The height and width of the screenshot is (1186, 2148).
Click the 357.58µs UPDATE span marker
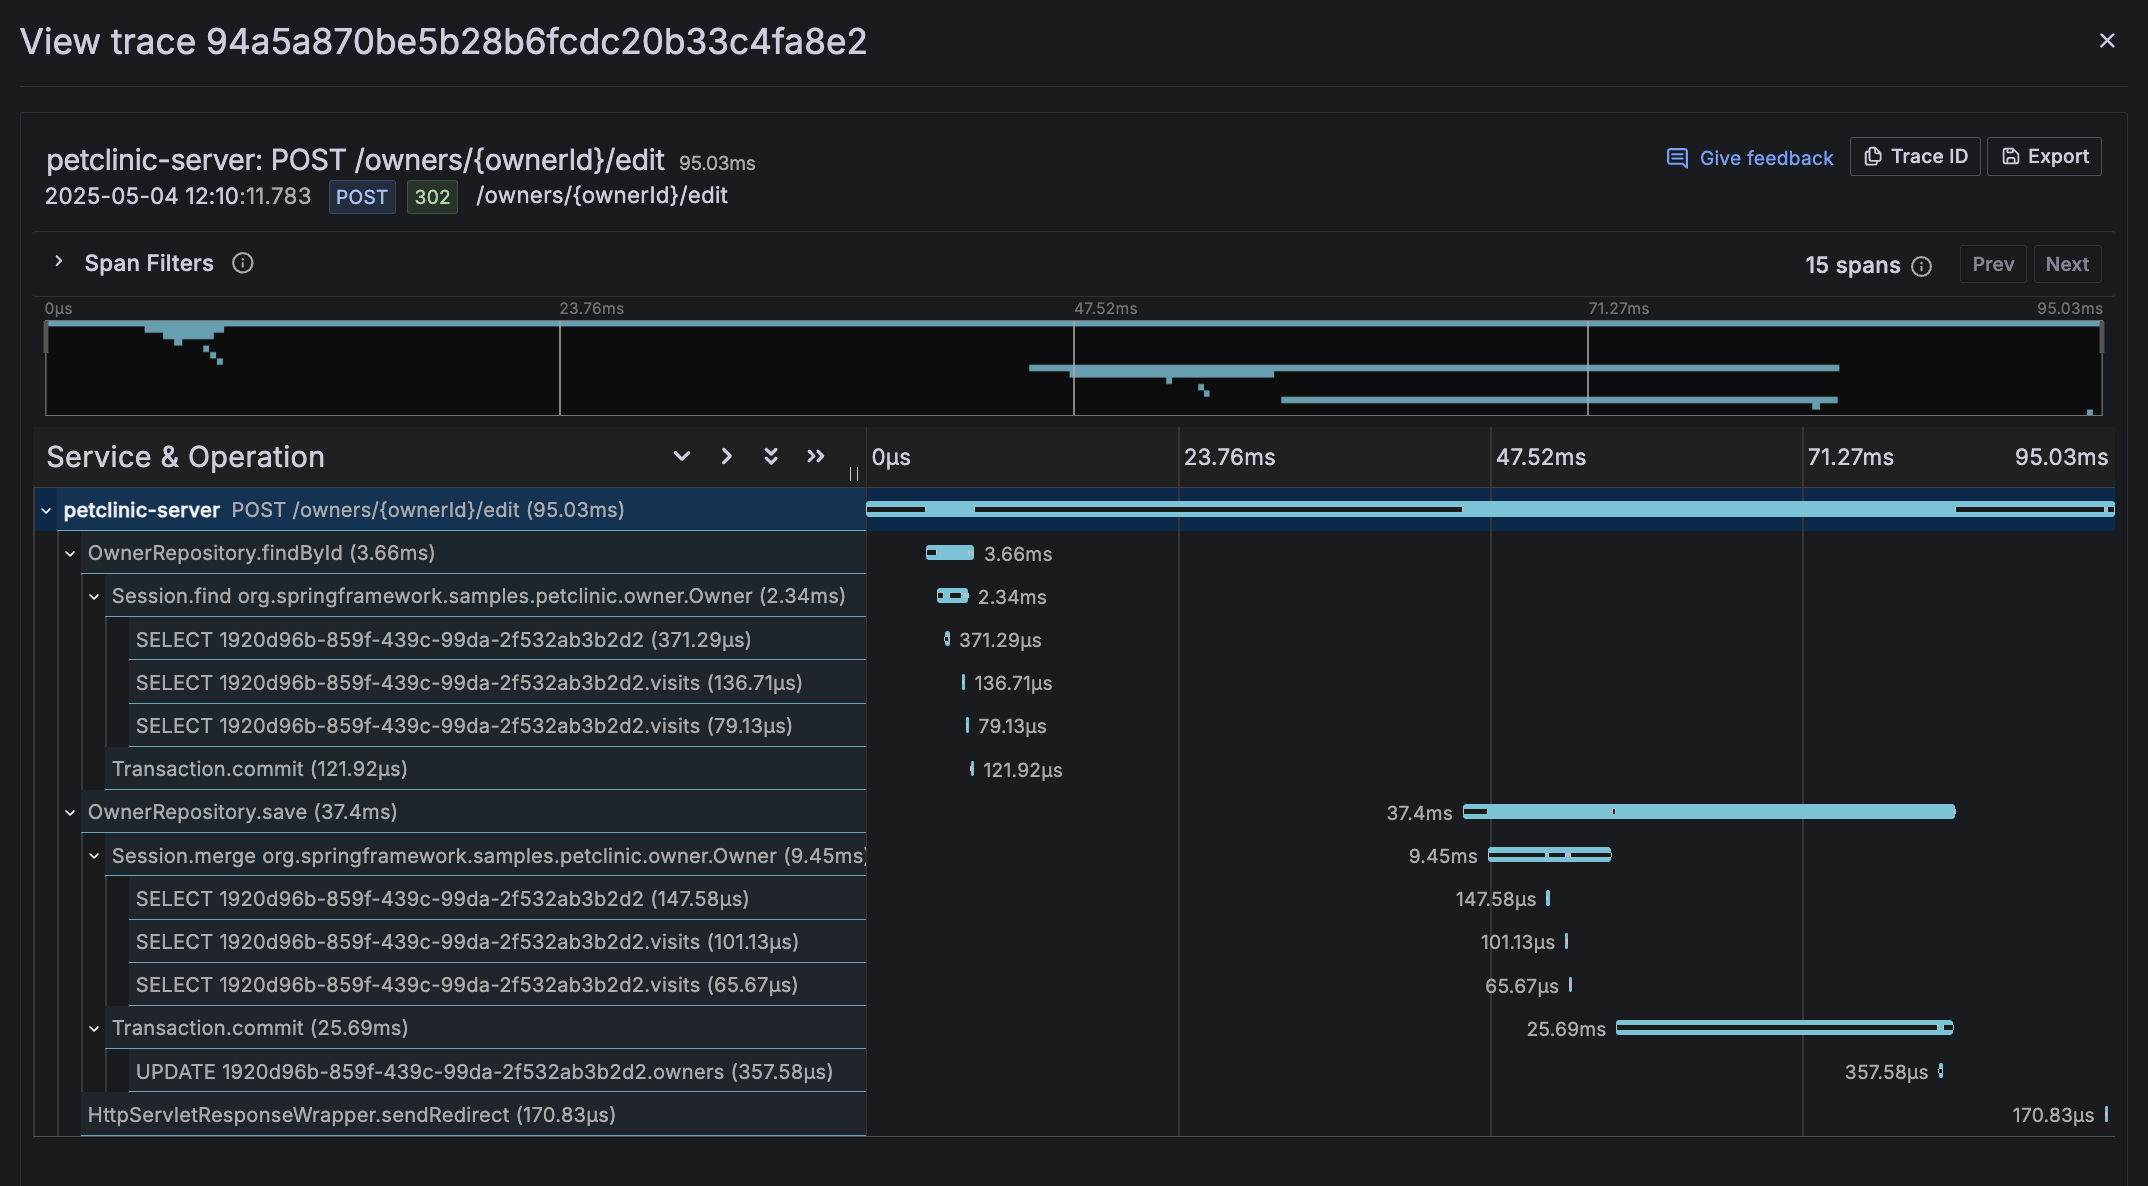(x=1941, y=1071)
